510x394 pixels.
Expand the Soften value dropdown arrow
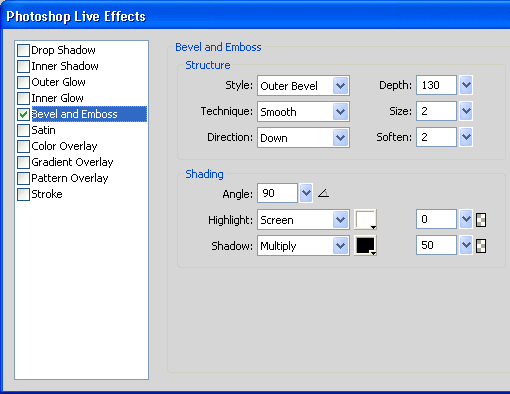coord(466,137)
